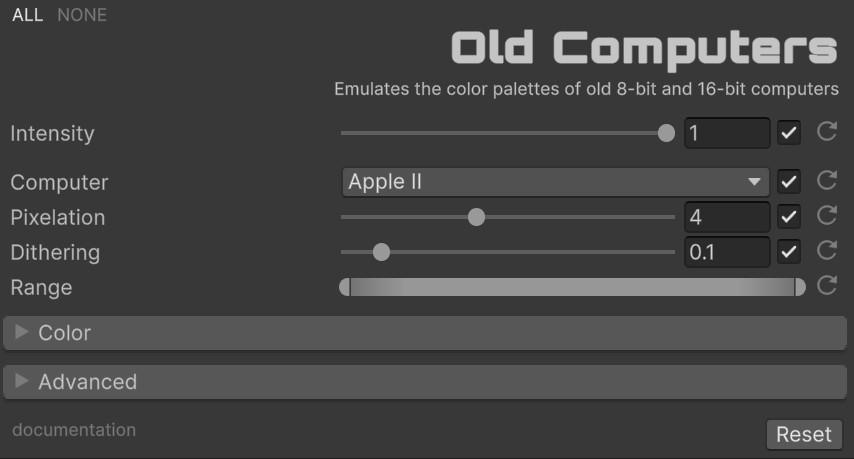Reset Intensity with its circular arrow icon

tap(826, 132)
